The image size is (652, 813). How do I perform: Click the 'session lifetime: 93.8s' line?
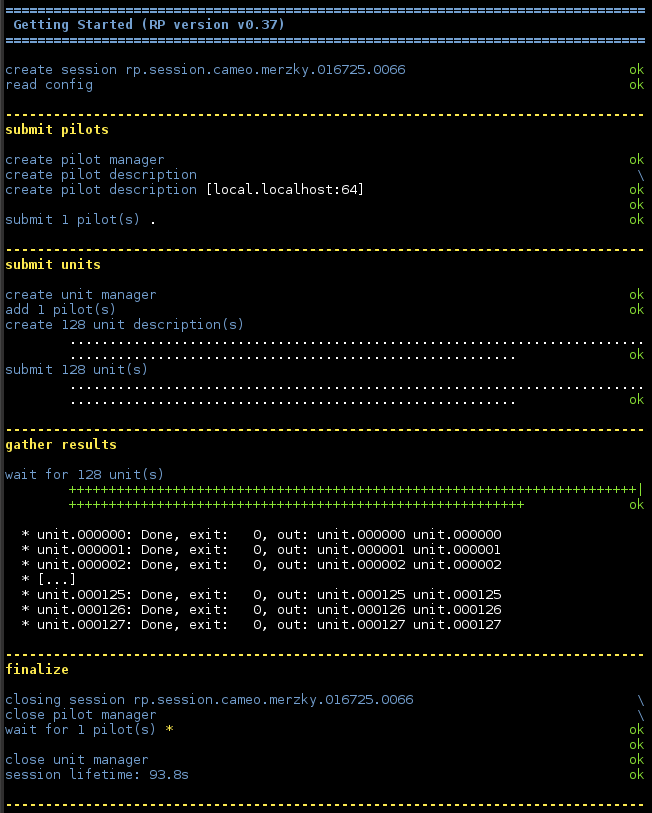[x=97, y=775]
